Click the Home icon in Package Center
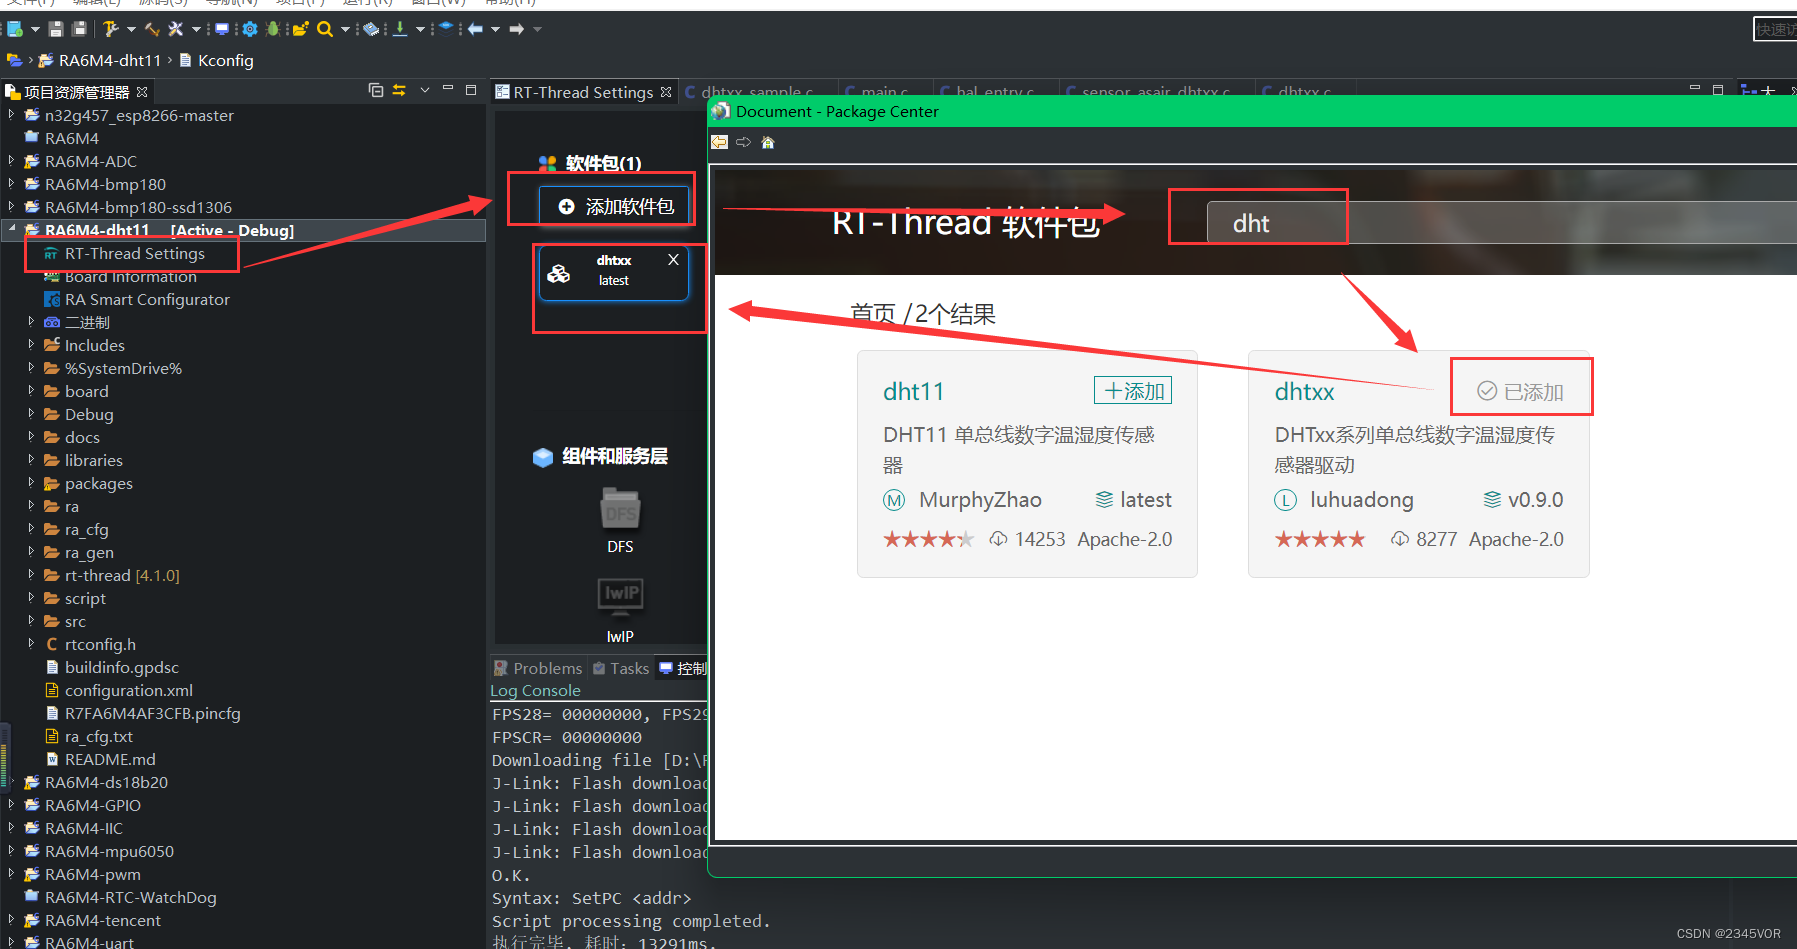The height and width of the screenshot is (949, 1797). point(767,142)
